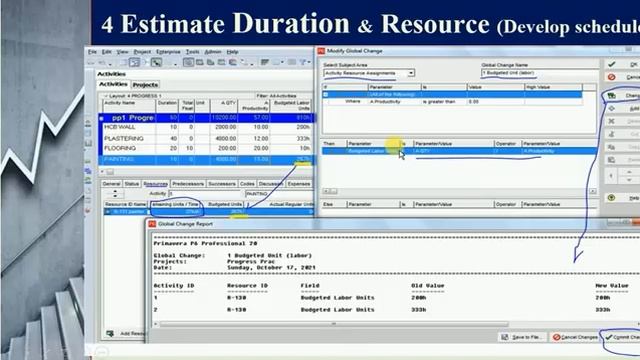Click the move-down arrow in the dialog
Image resolution: width=640 pixels, height=360 pixels.
tap(629, 180)
